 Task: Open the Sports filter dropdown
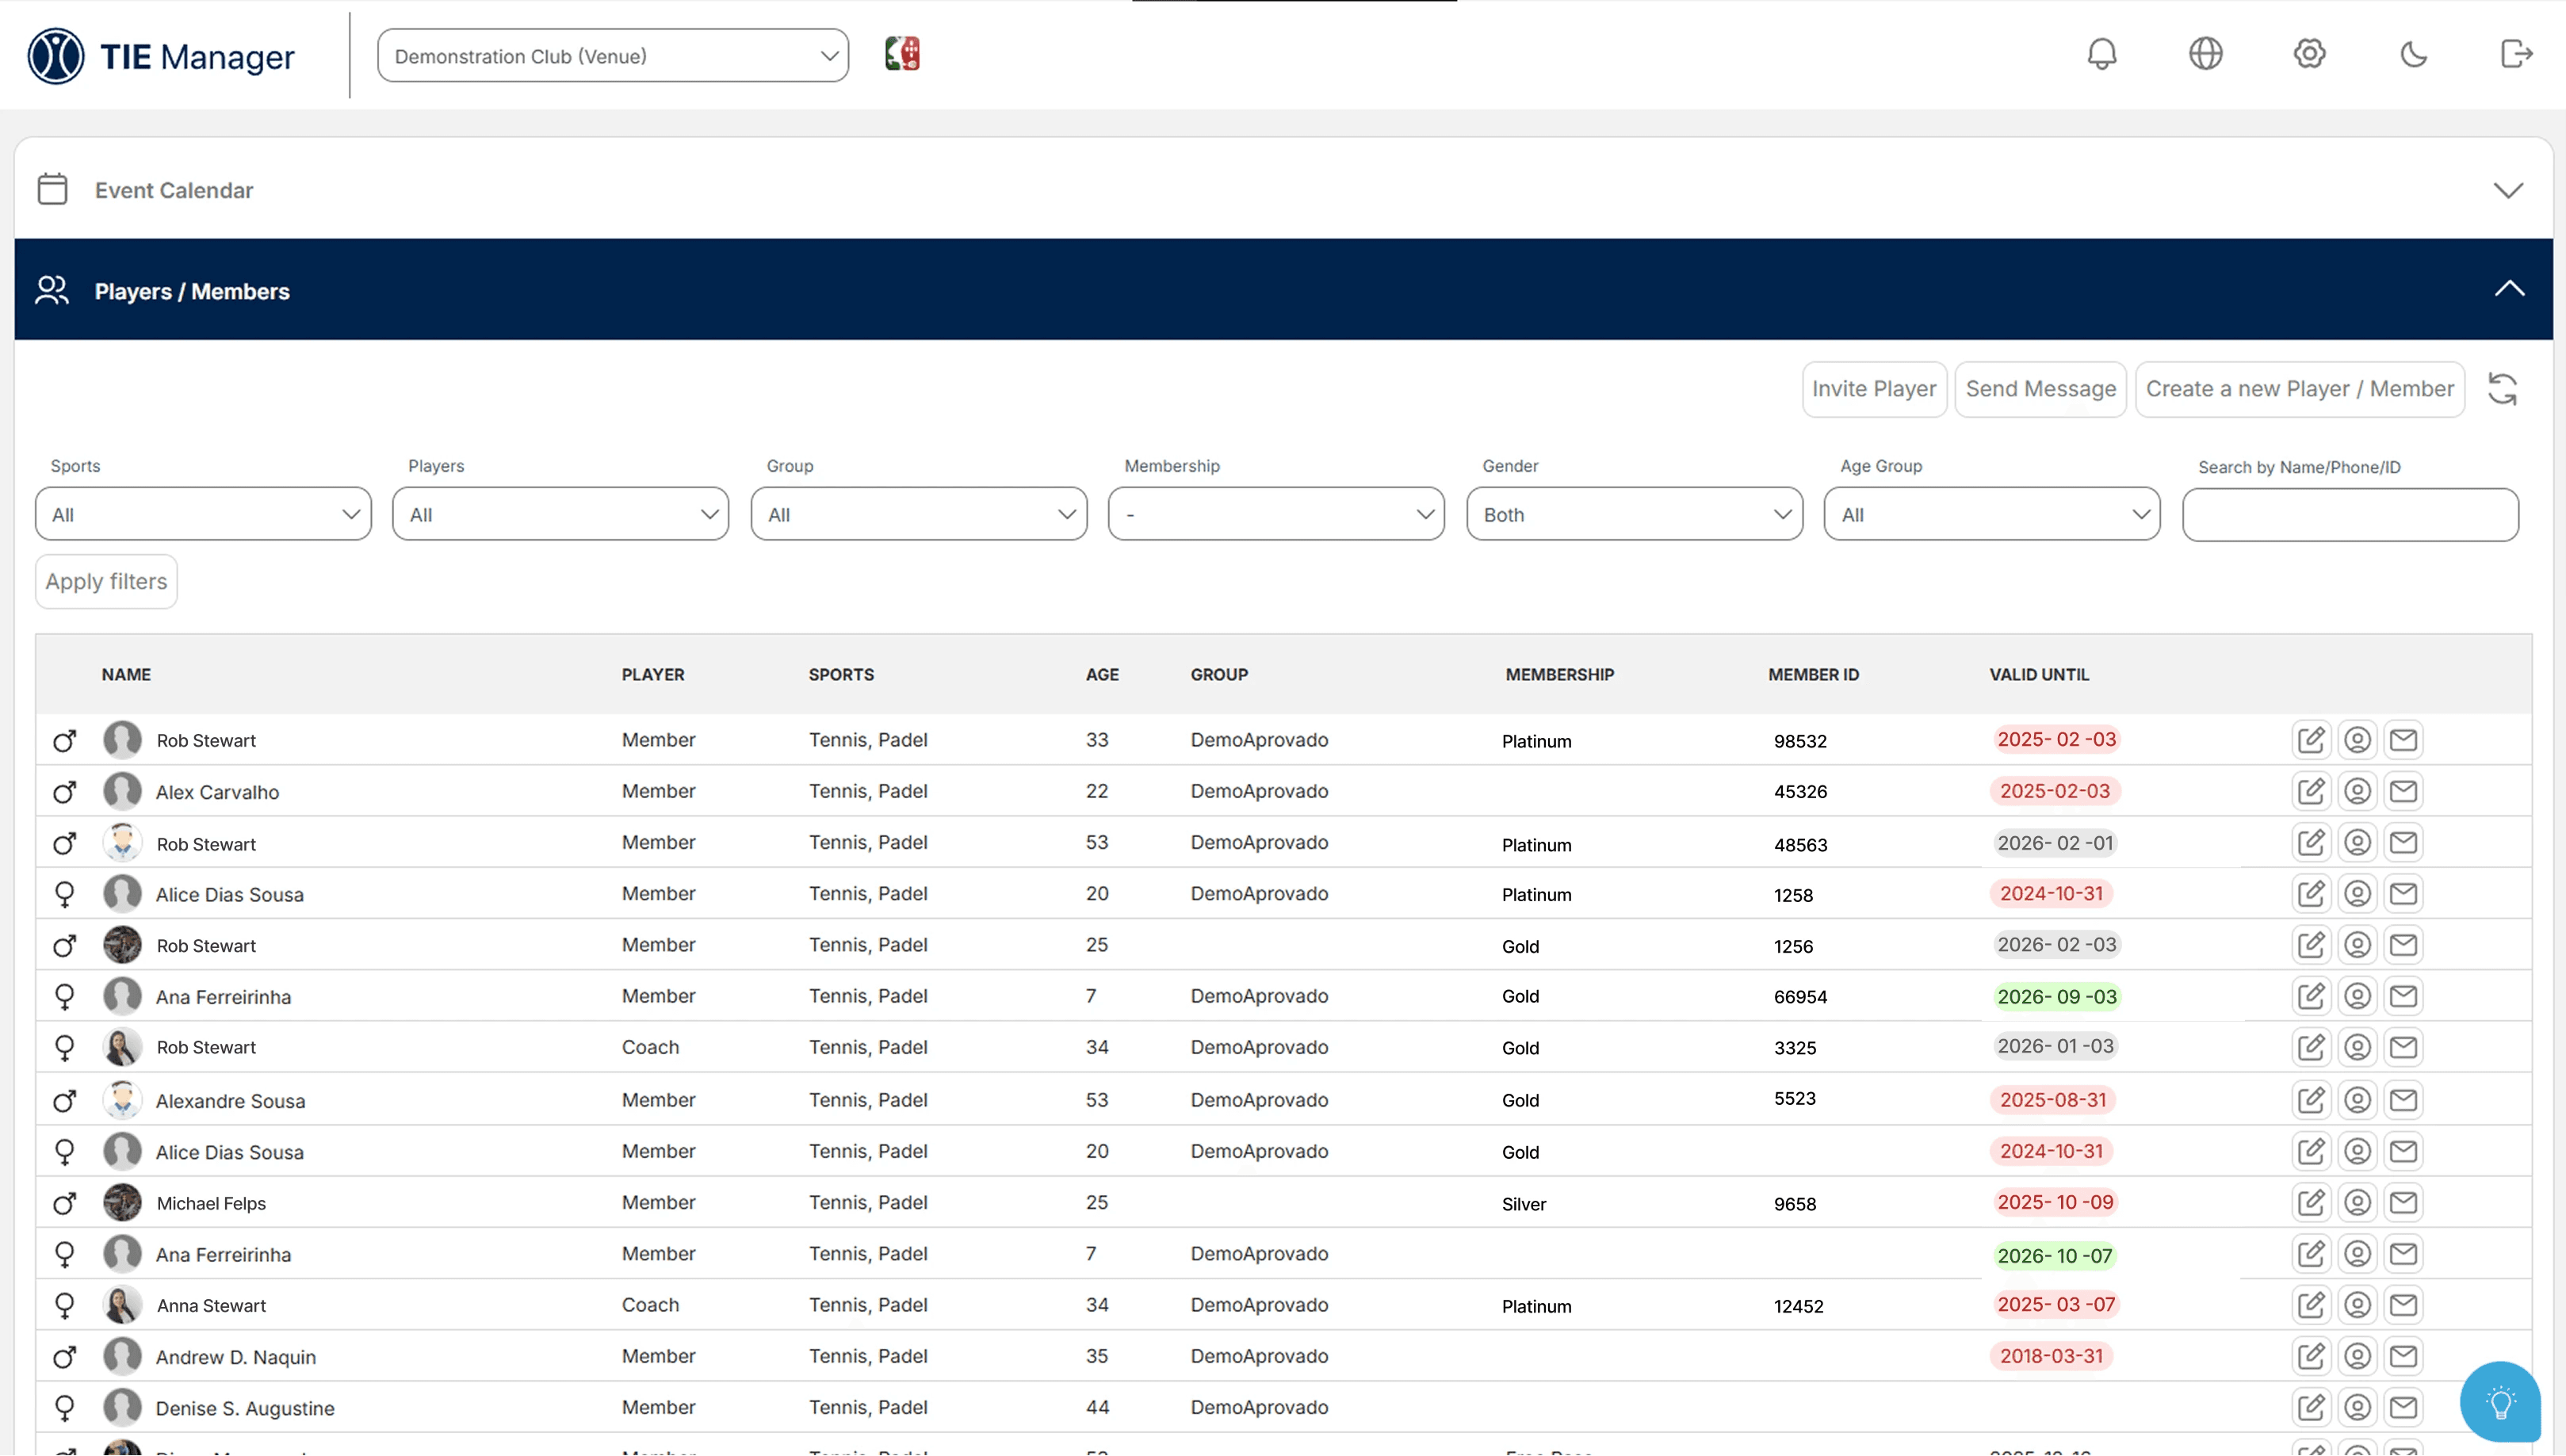[203, 514]
